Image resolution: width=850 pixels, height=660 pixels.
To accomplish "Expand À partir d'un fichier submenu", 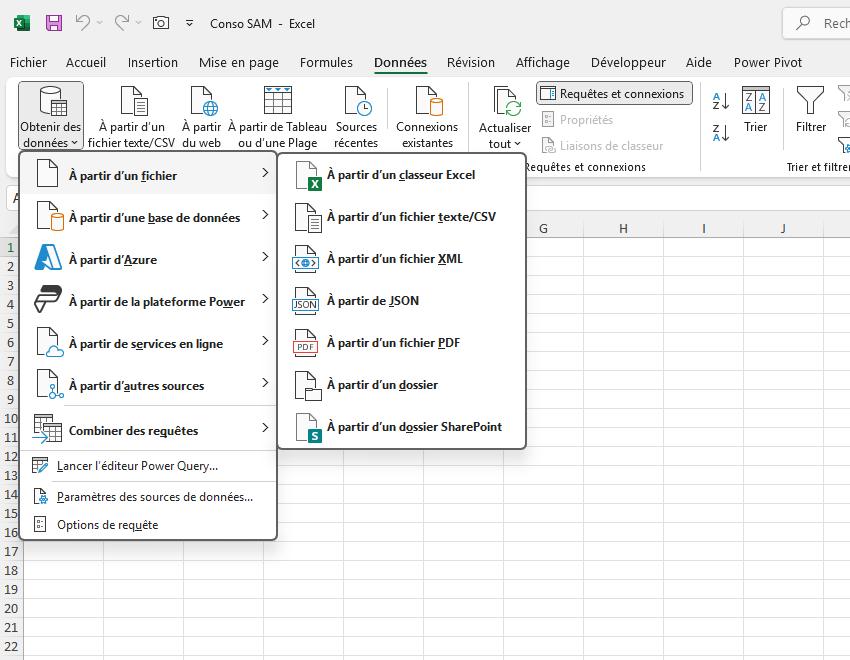I will pos(148,174).
